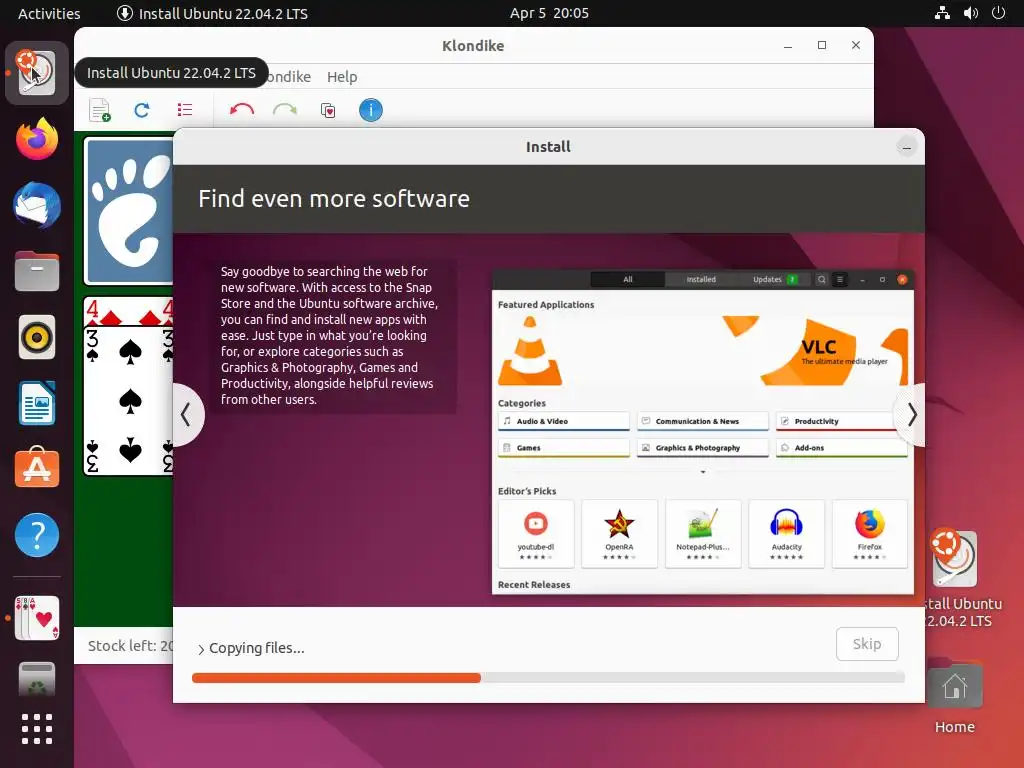Open Trash from the dock
1024x768 pixels.
37,679
